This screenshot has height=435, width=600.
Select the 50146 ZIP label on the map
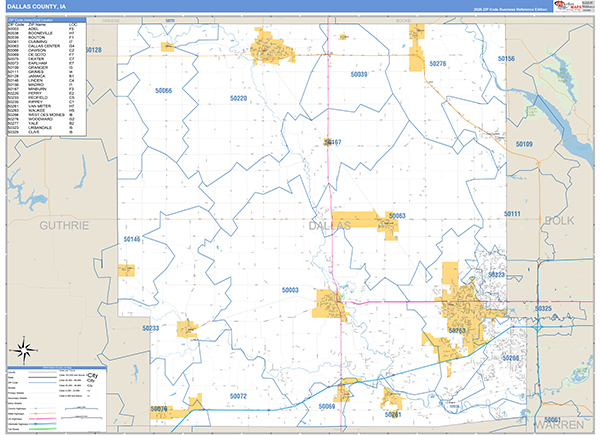point(132,239)
